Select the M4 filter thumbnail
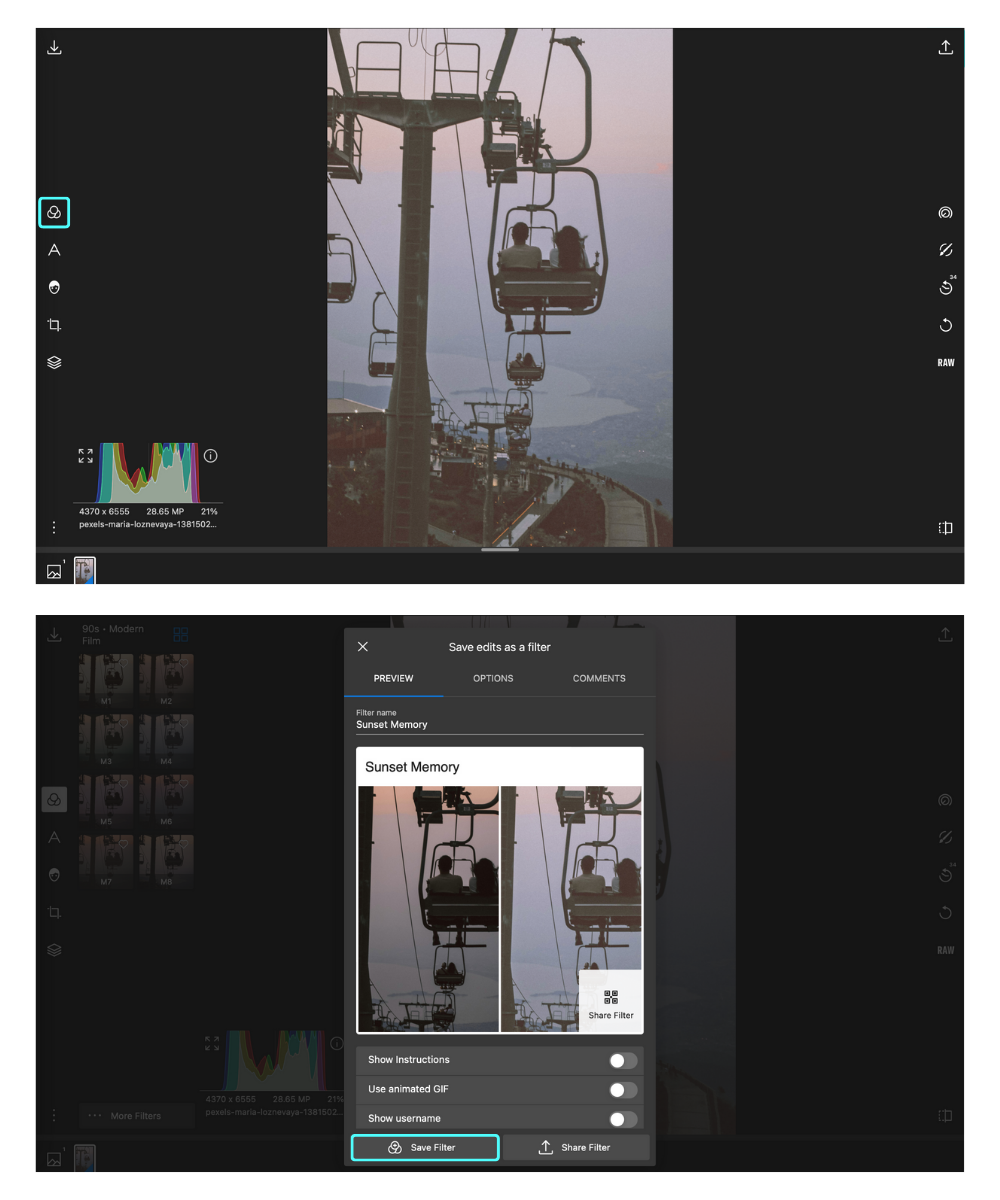This screenshot has width=1000, height=1200. [166, 740]
